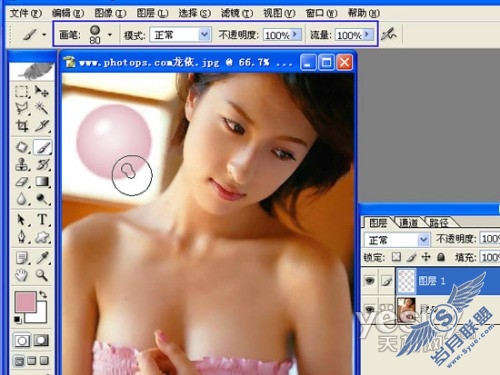500x375 pixels.
Task: Select the Magic Wand tool
Action: [x=42, y=108]
